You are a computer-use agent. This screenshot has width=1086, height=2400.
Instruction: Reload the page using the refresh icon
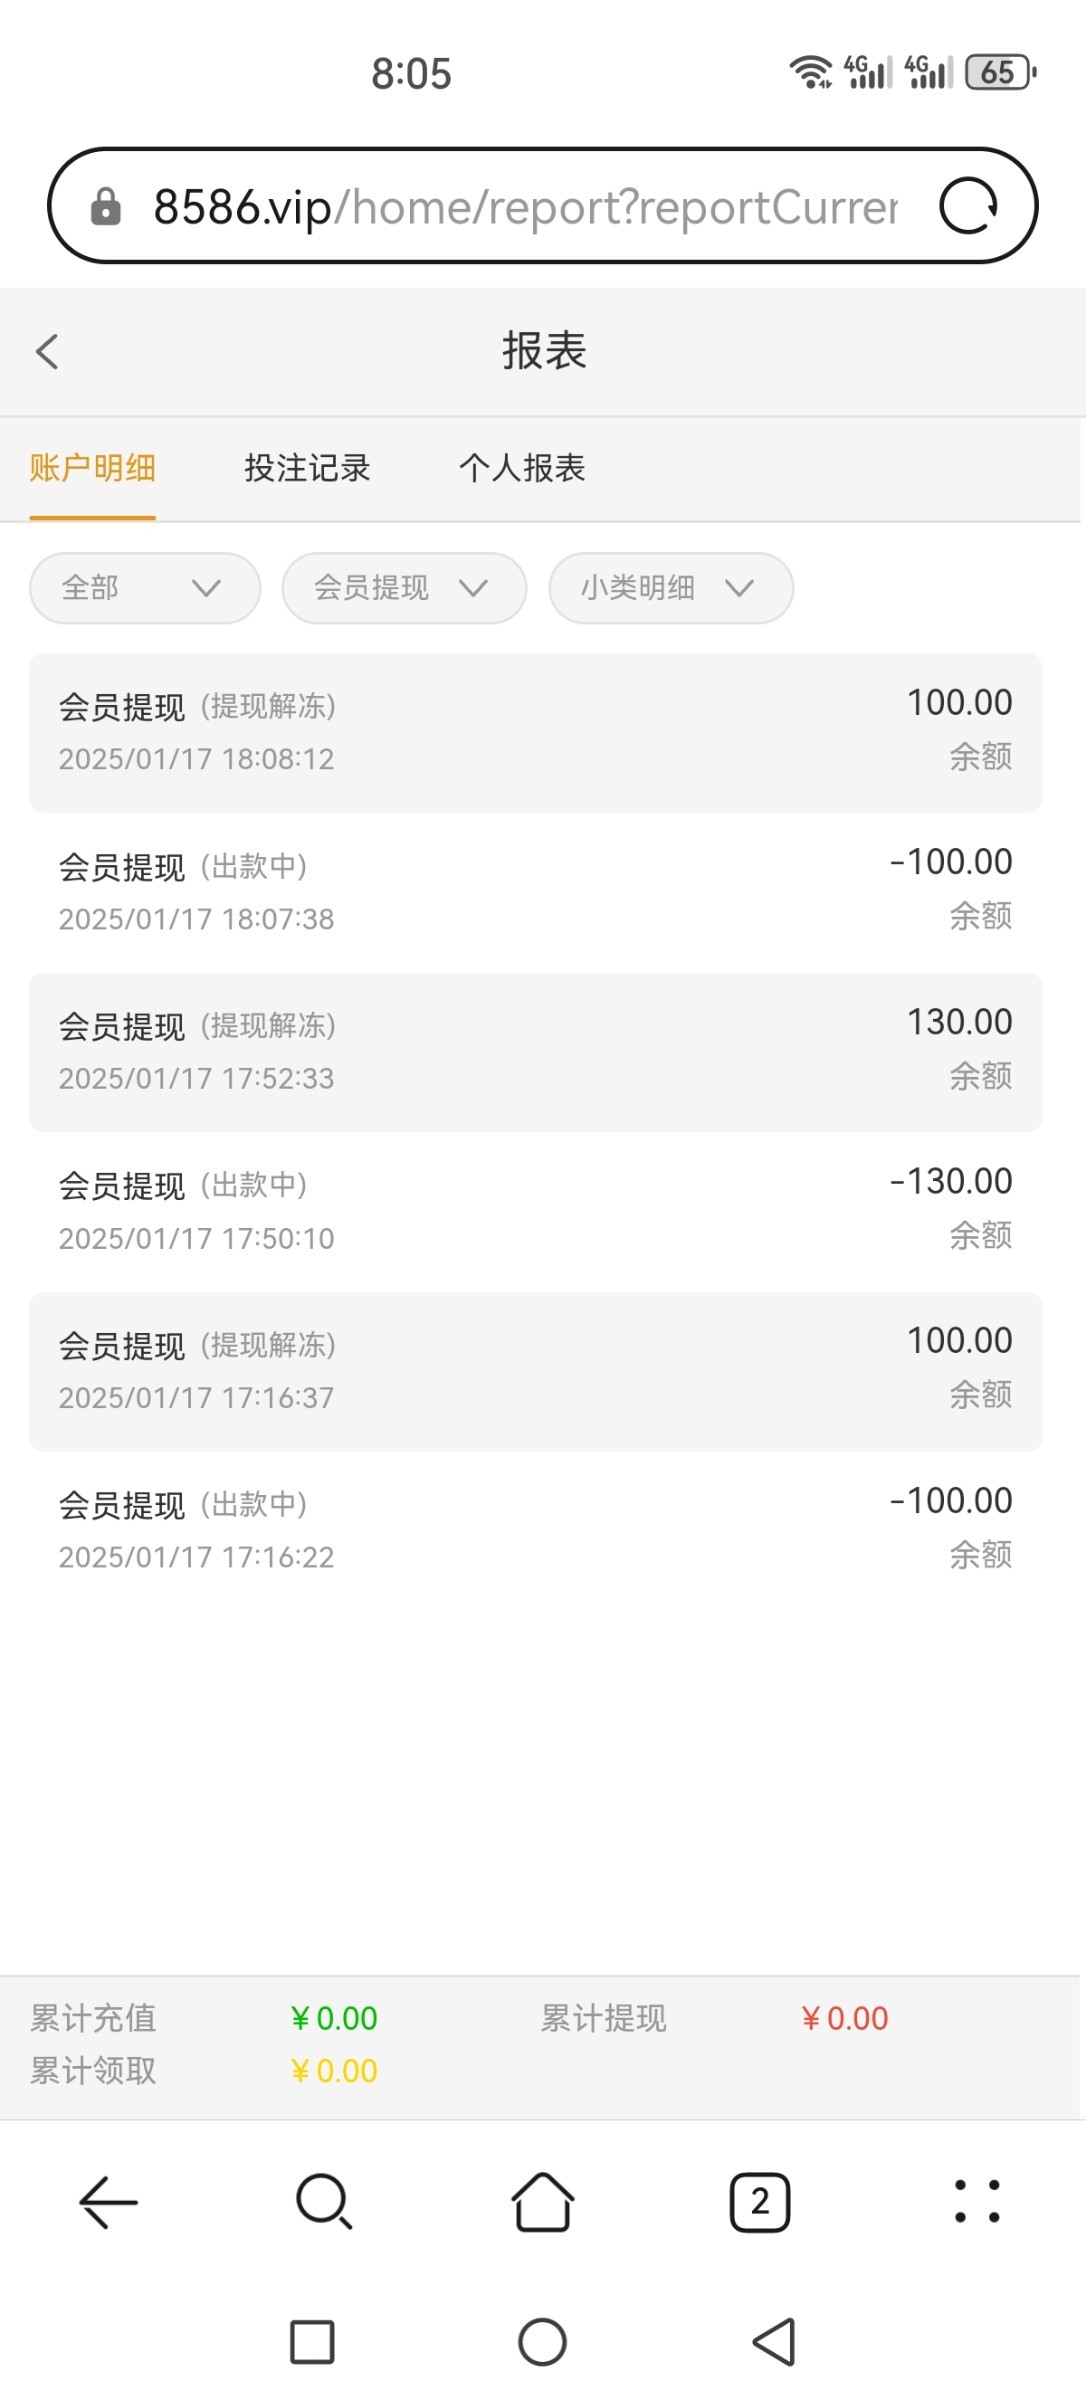pyautogui.click(x=968, y=207)
